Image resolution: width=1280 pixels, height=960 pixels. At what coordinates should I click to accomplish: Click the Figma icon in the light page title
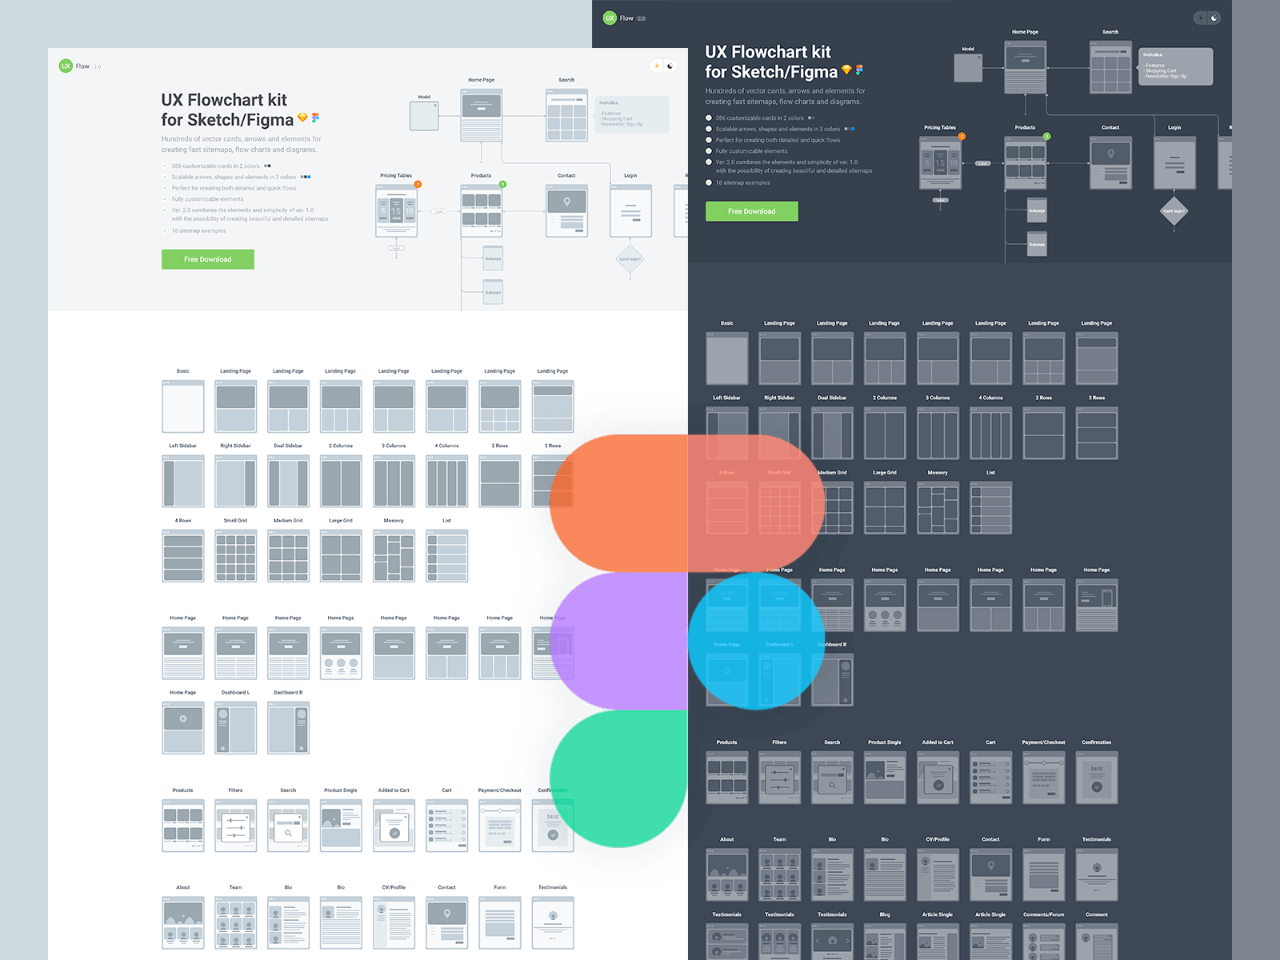[316, 118]
